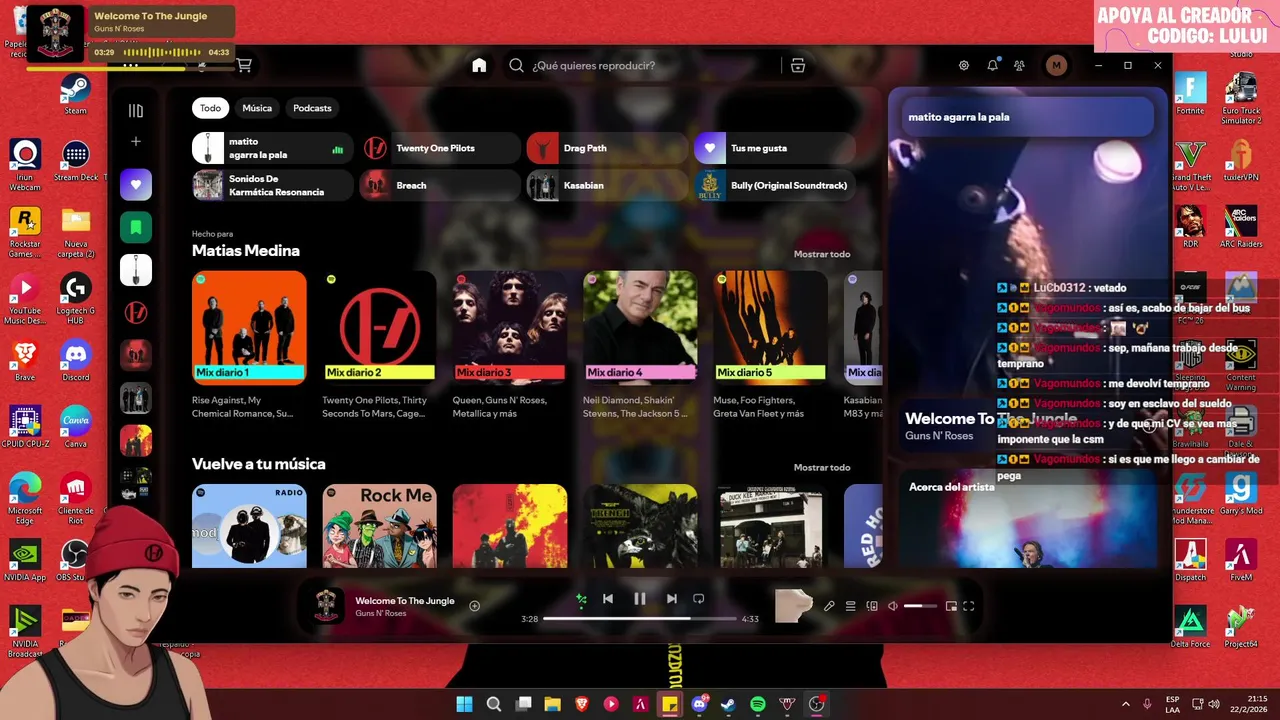Open lyrics microphone icon in player
The image size is (1280, 720).
tap(829, 606)
